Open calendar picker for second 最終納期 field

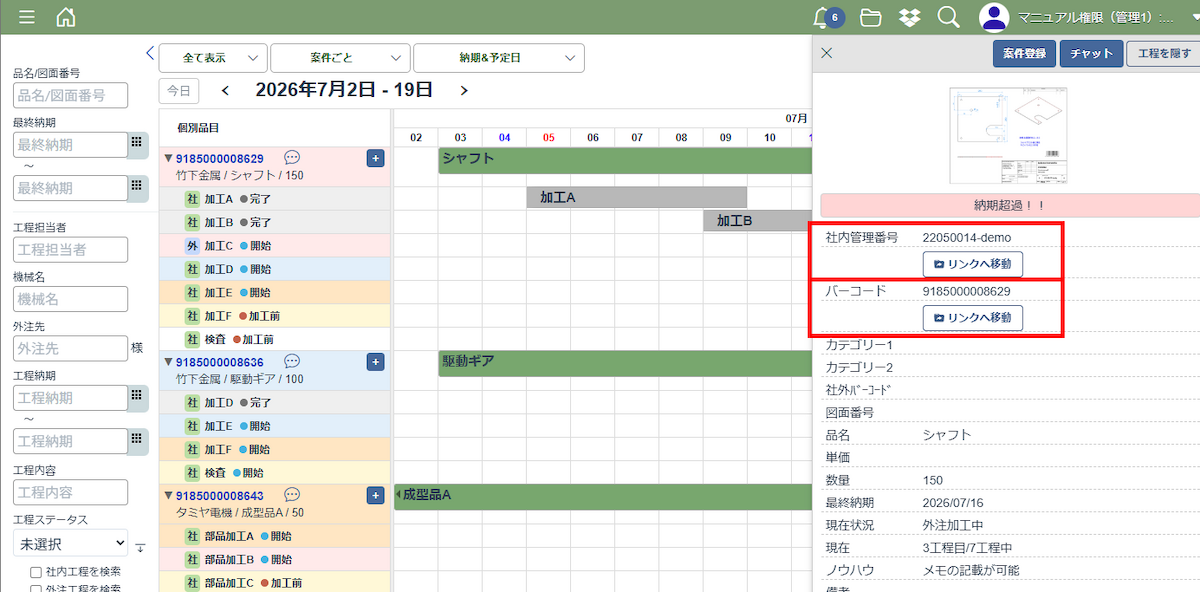pyautogui.click(x=138, y=187)
